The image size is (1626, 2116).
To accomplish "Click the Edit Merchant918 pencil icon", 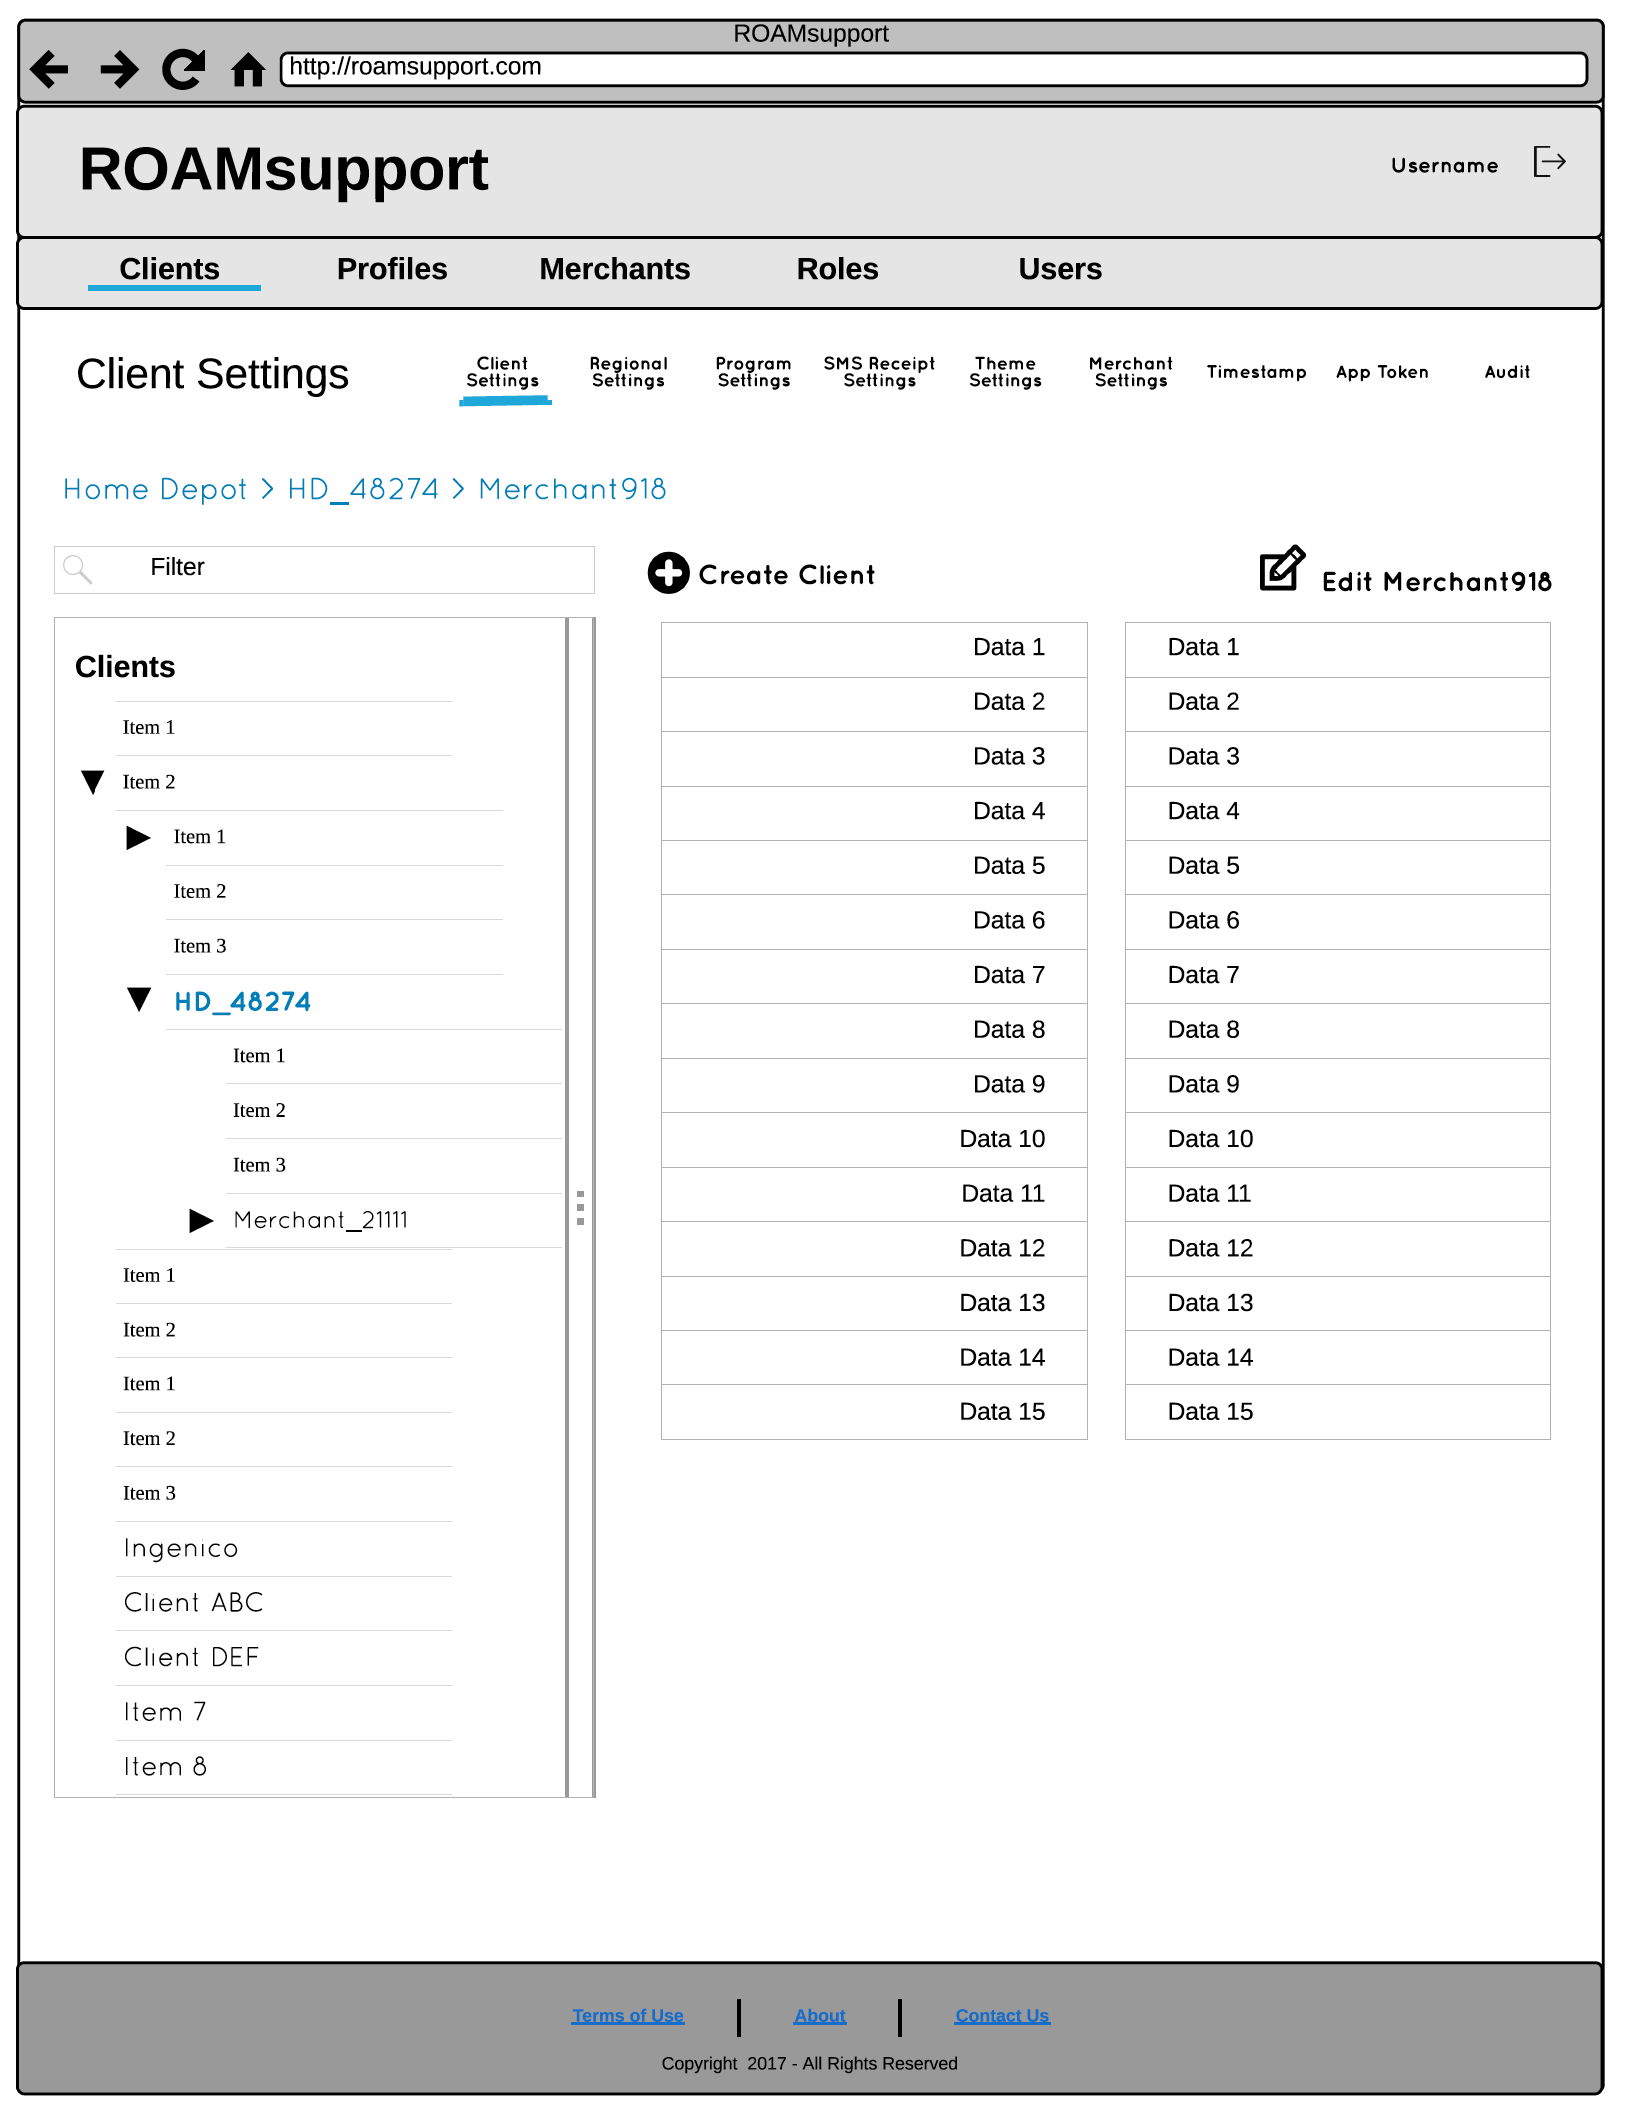I will click(x=1282, y=568).
